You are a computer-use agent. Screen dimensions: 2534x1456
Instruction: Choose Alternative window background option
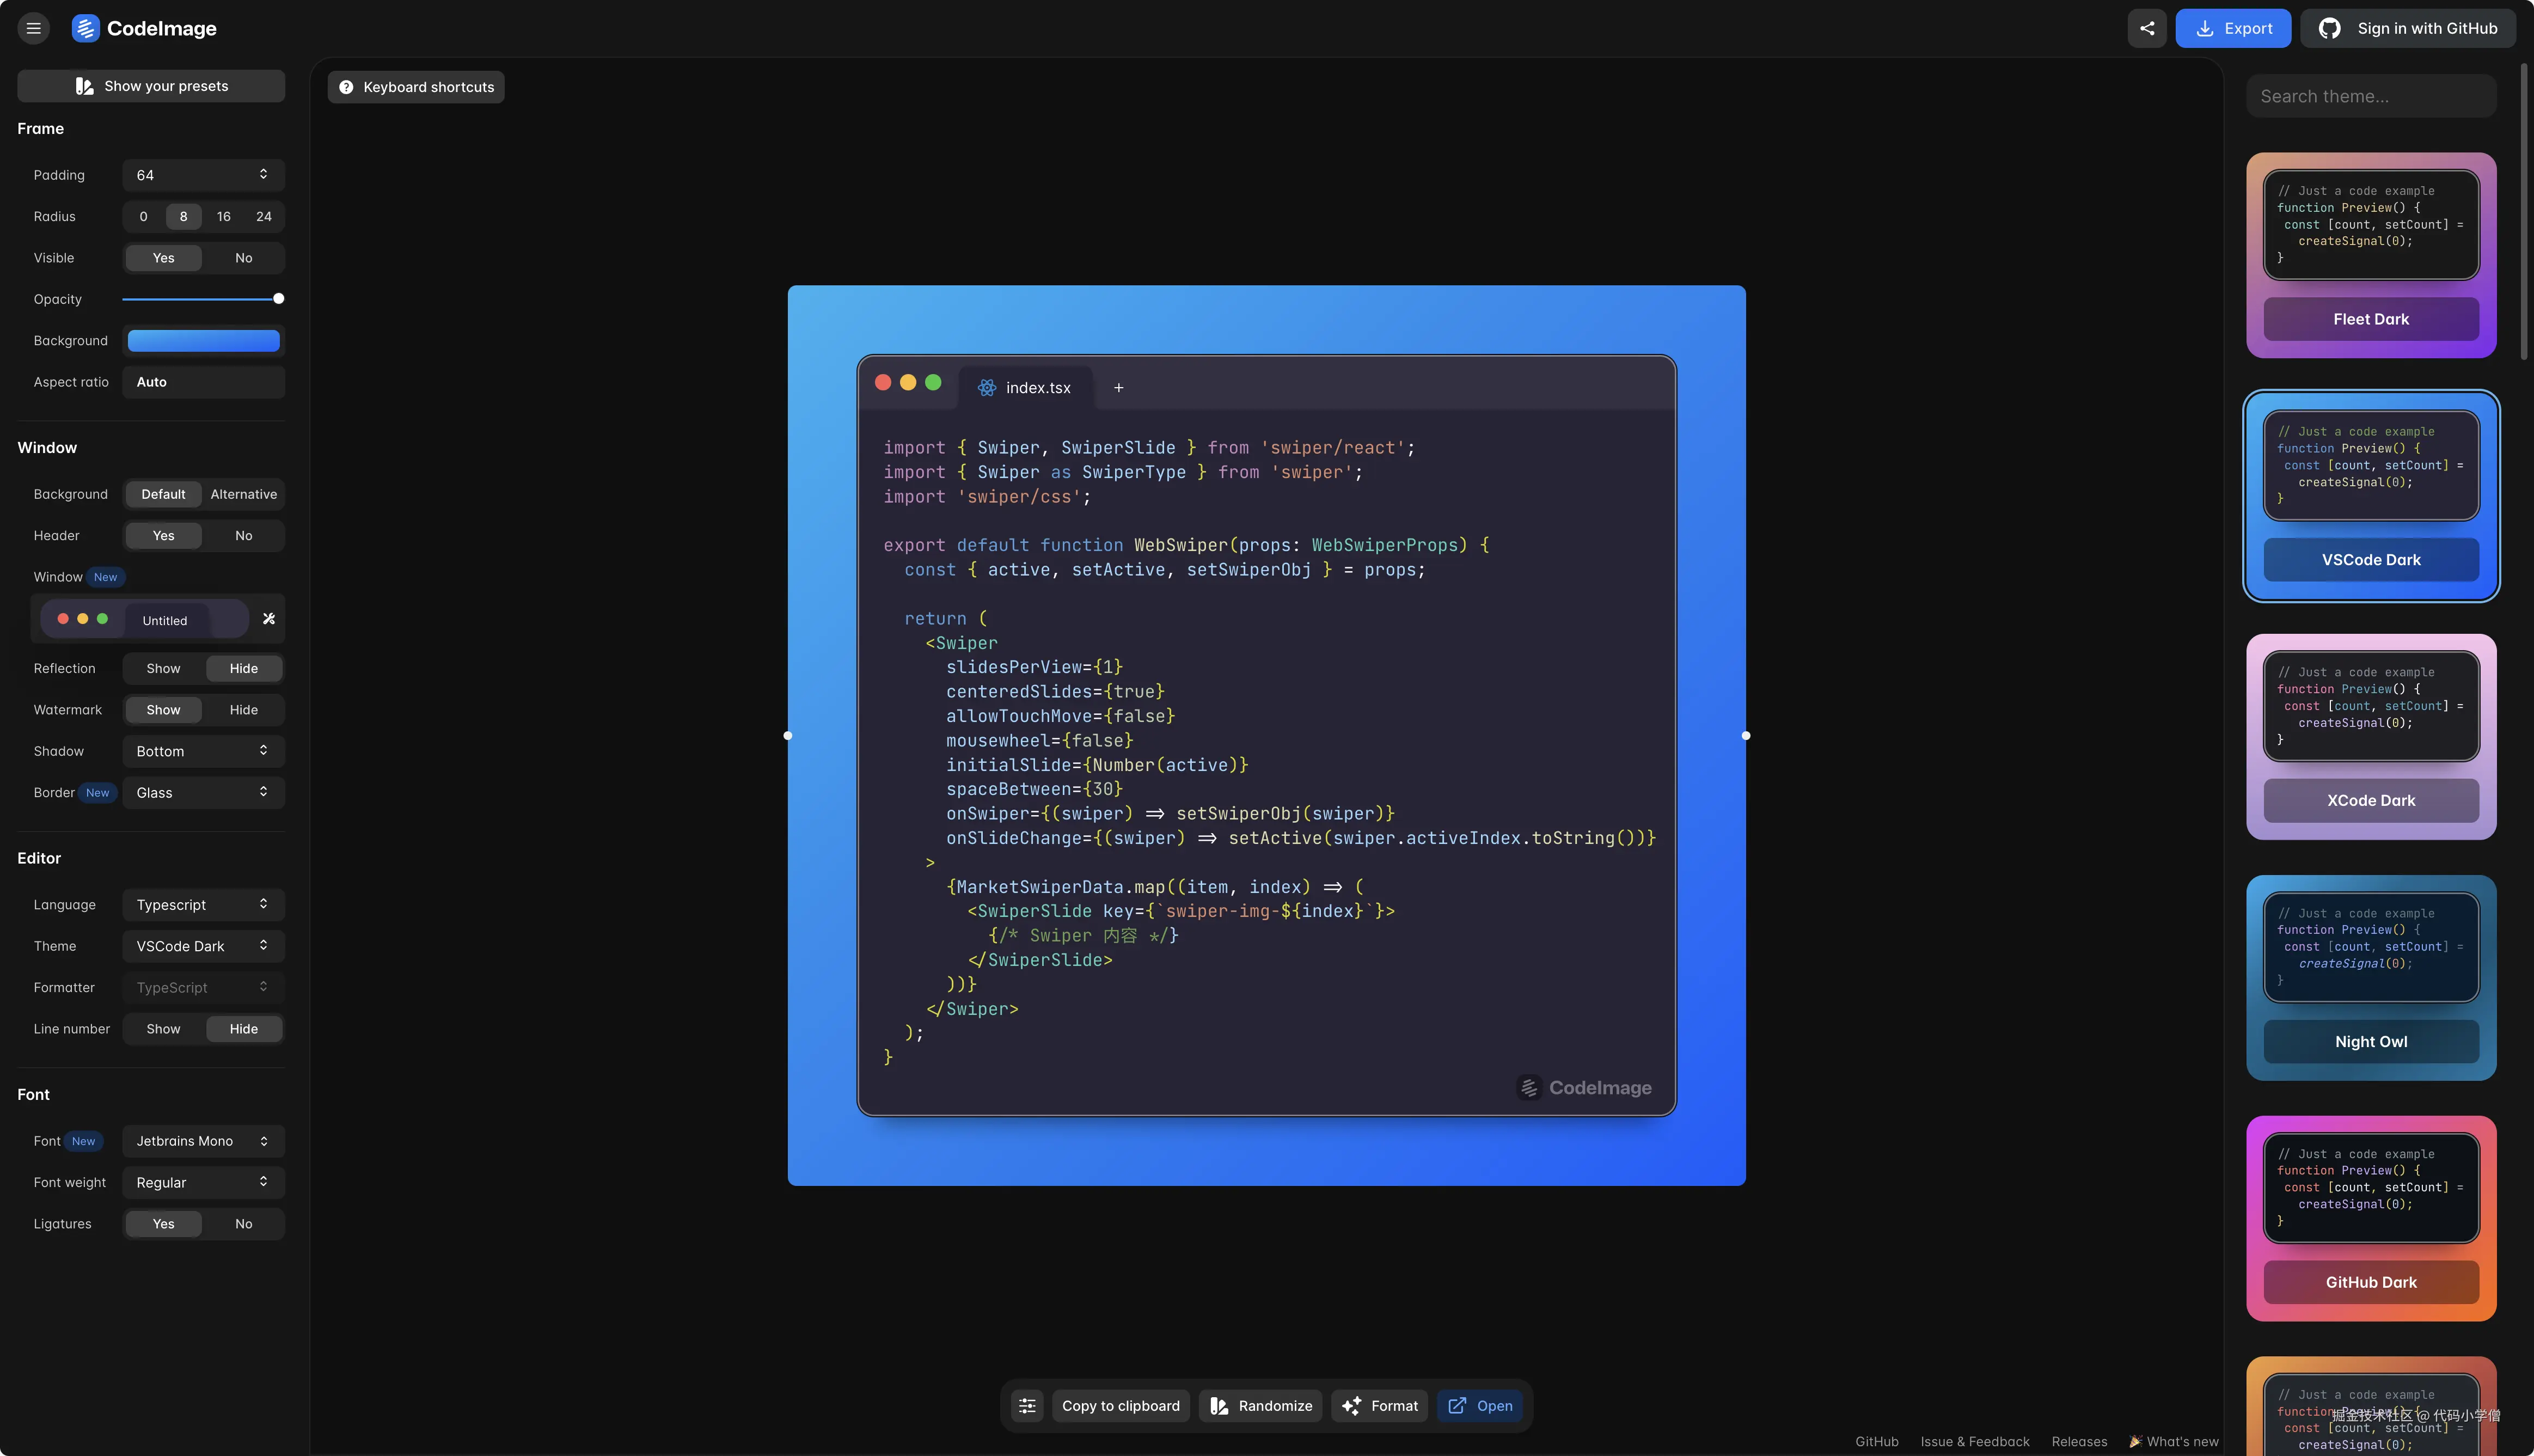(x=243, y=494)
